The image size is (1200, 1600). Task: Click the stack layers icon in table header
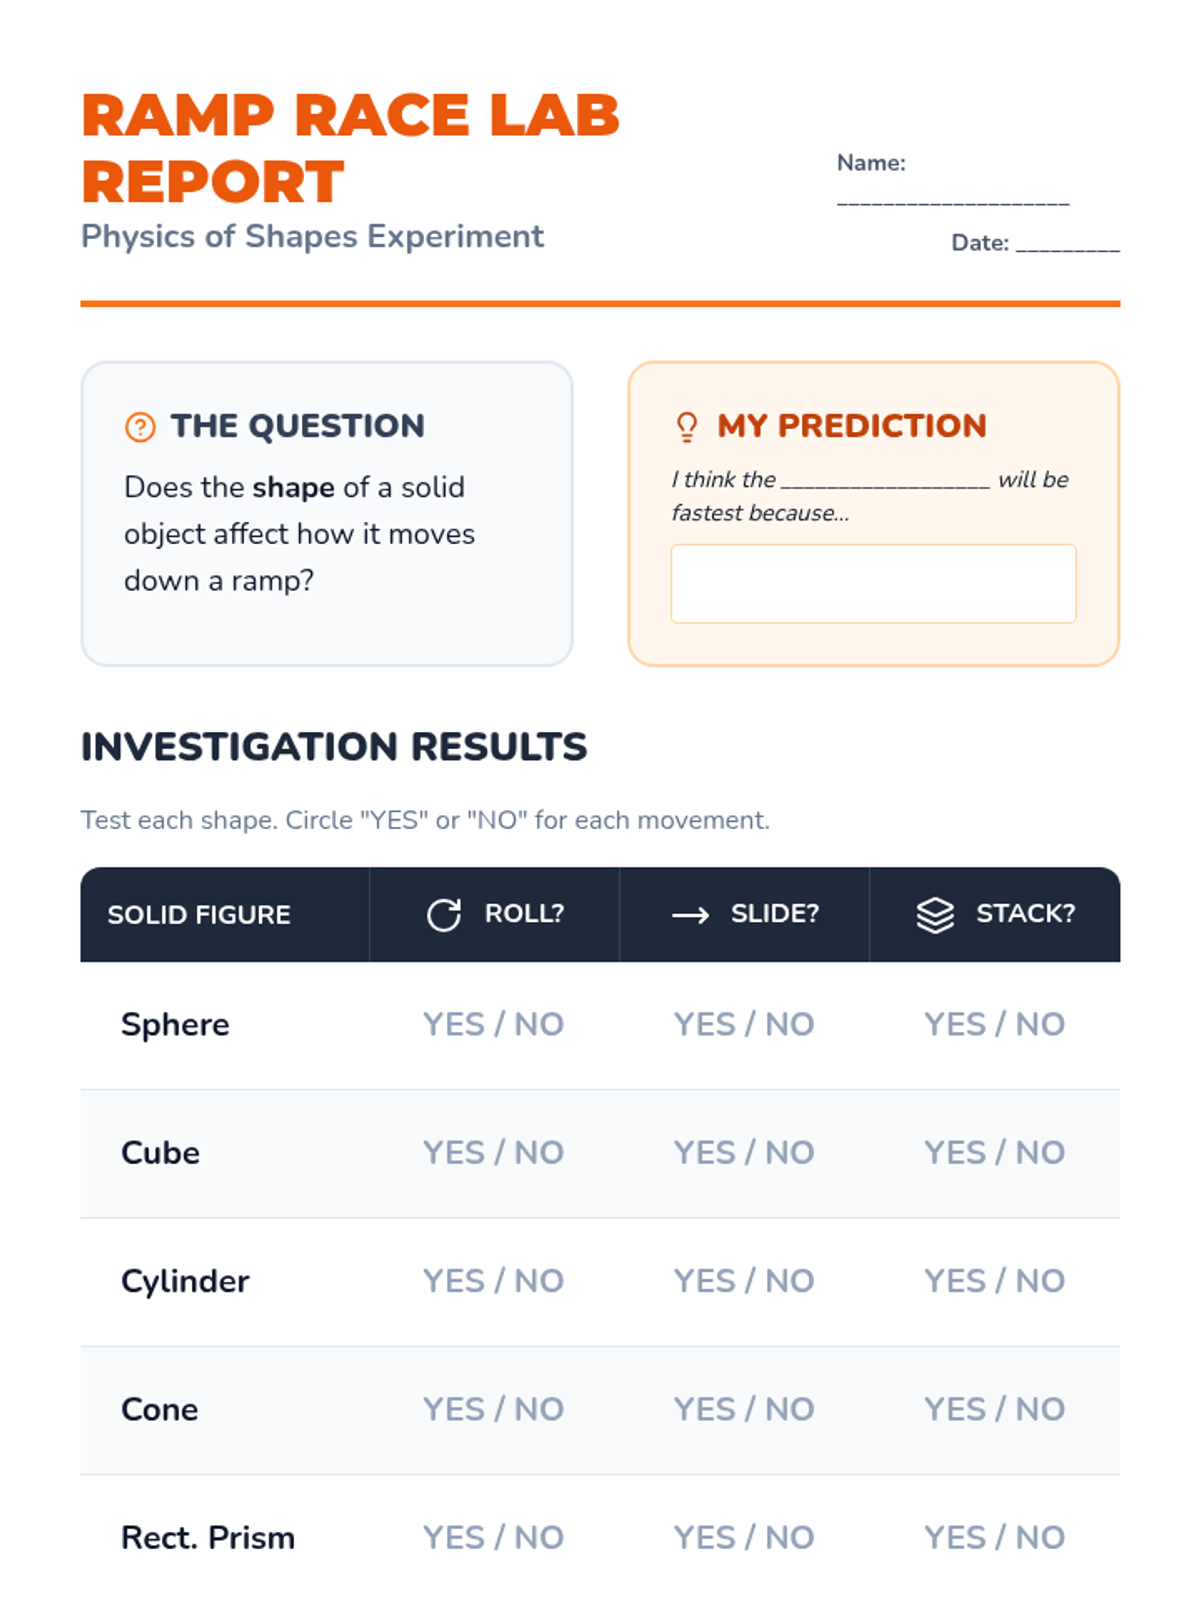click(x=935, y=914)
